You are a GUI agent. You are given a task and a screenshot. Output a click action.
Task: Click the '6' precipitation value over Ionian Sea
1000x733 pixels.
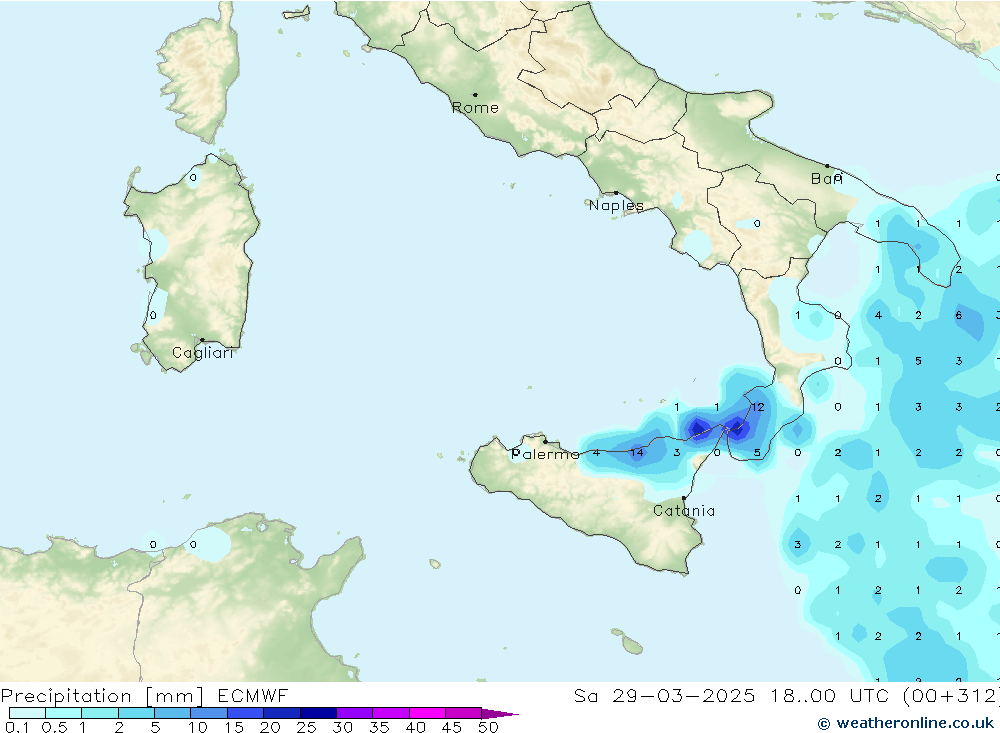point(959,315)
